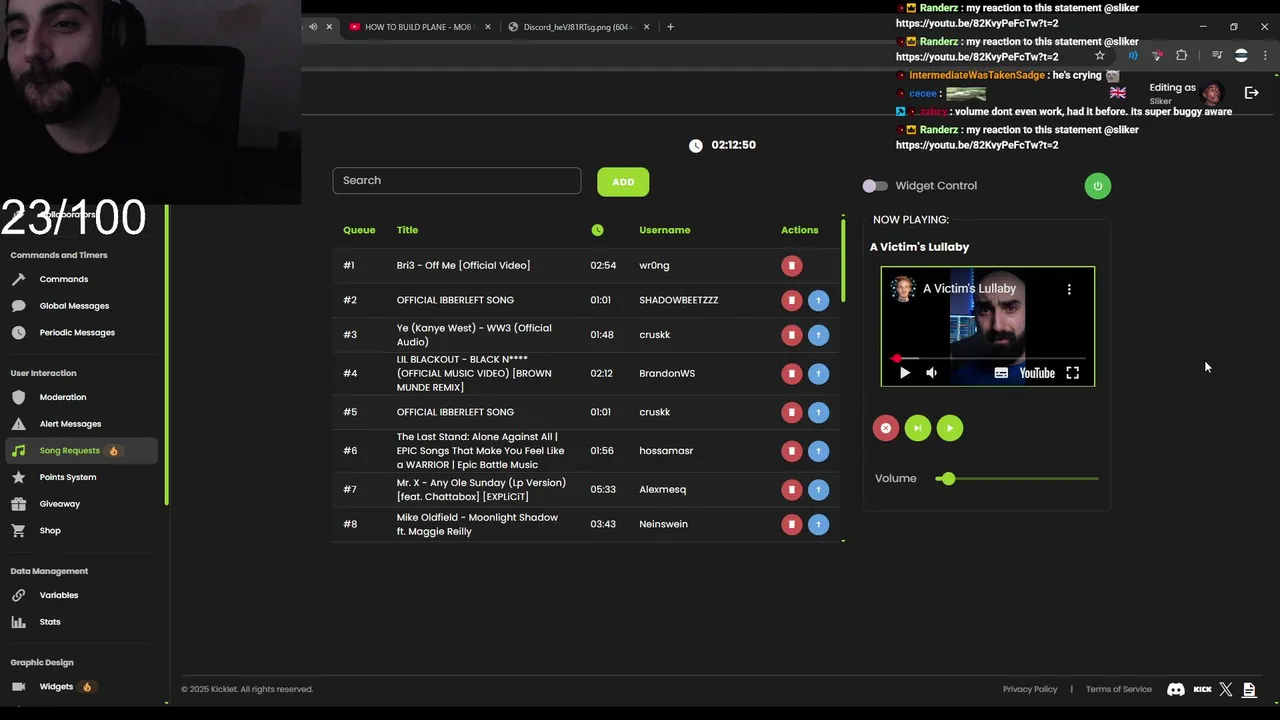Click the logout icon near Editing as
The height and width of the screenshot is (720, 1280).
tap(1251, 92)
